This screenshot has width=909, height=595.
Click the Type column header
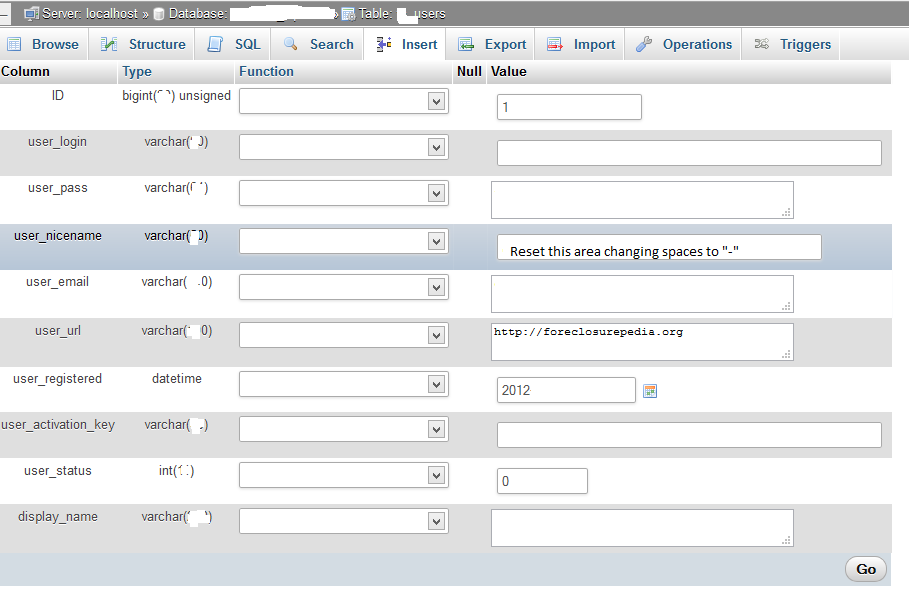point(137,71)
